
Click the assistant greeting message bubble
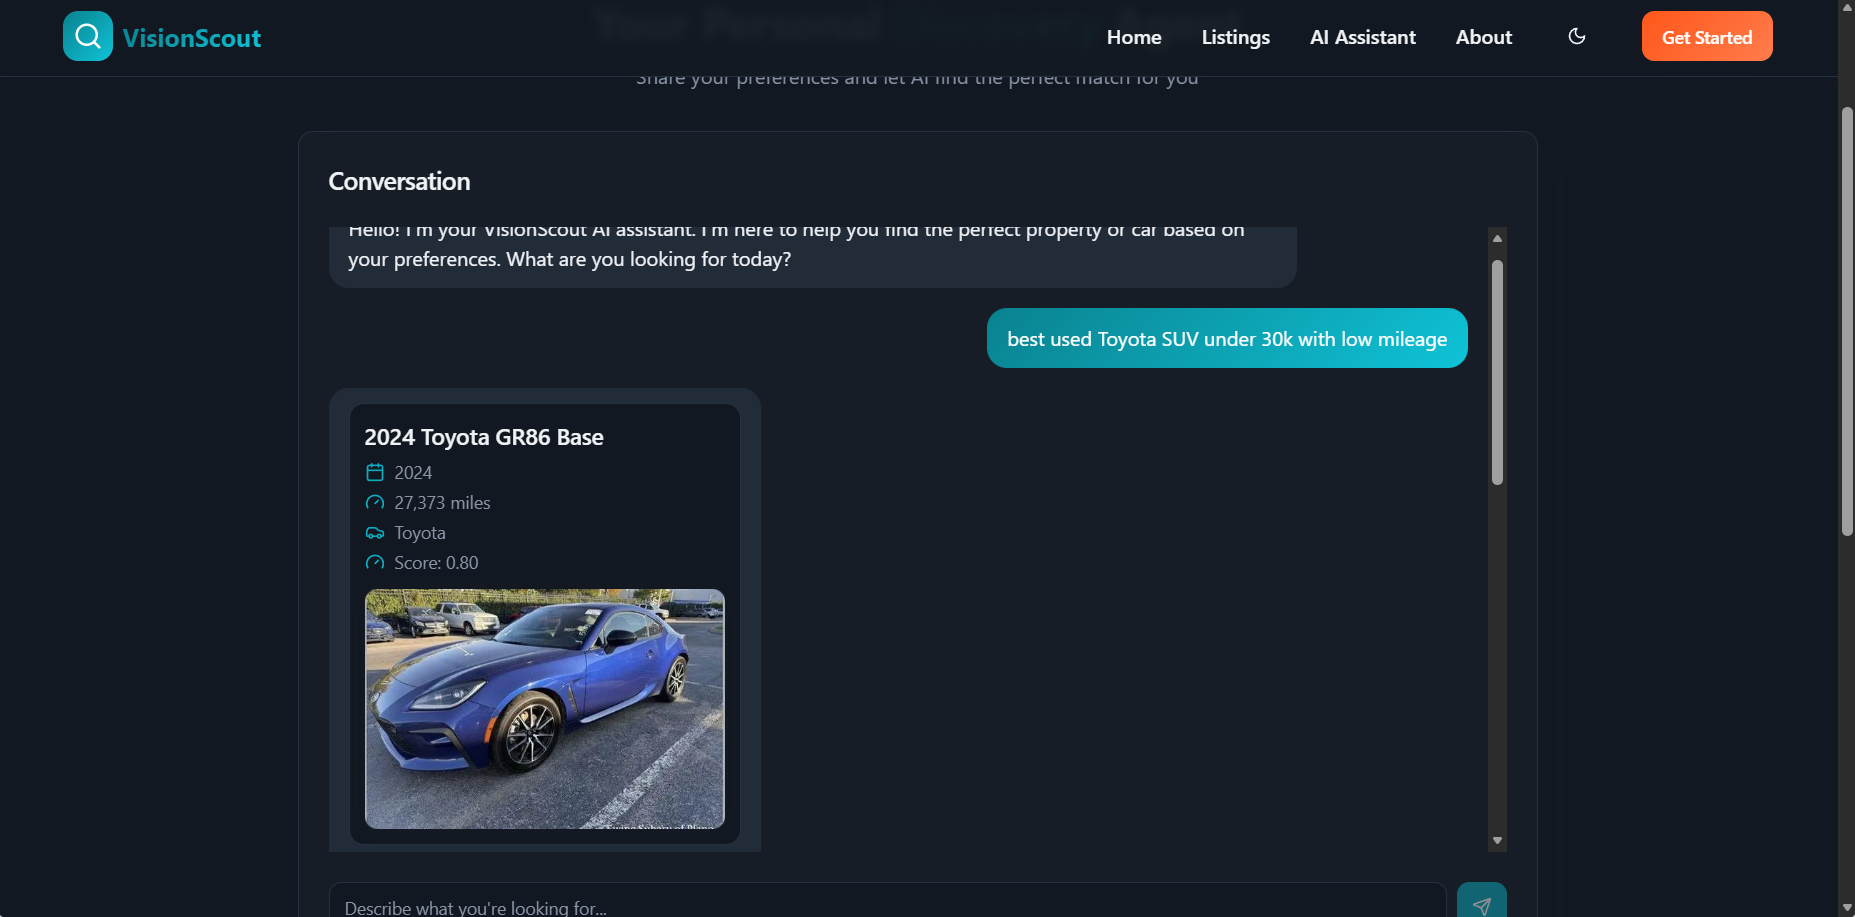tap(813, 257)
